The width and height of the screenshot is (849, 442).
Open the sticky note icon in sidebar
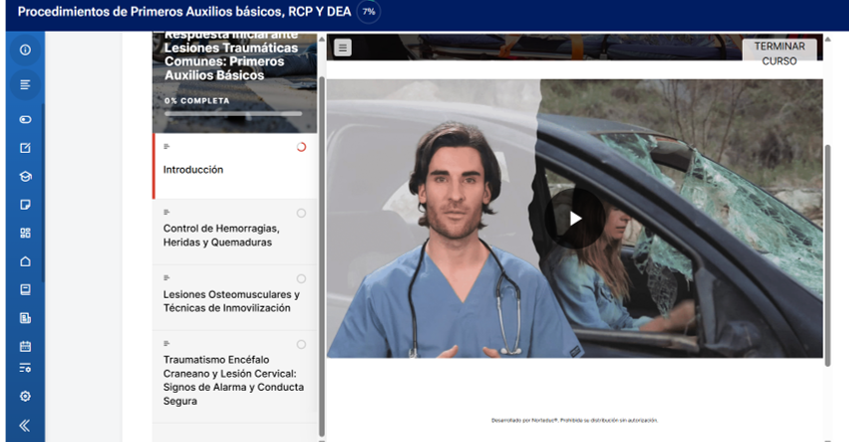[x=25, y=204]
